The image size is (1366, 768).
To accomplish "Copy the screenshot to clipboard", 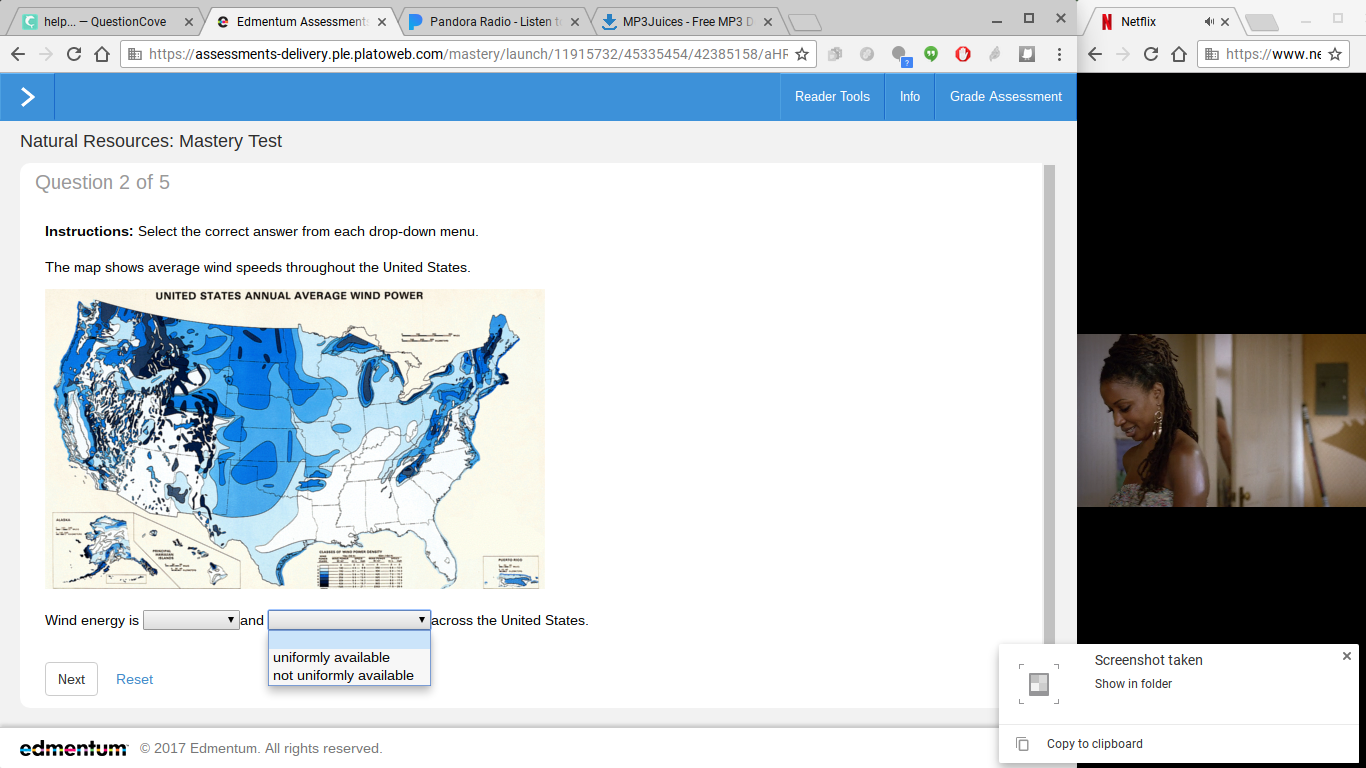I will (1094, 744).
